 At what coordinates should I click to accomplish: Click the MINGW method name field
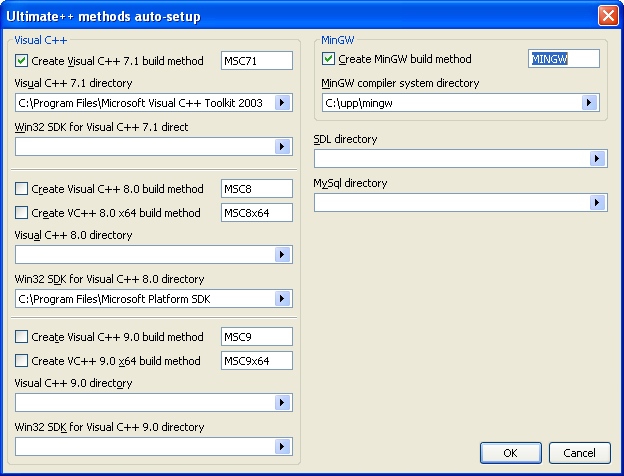563,59
